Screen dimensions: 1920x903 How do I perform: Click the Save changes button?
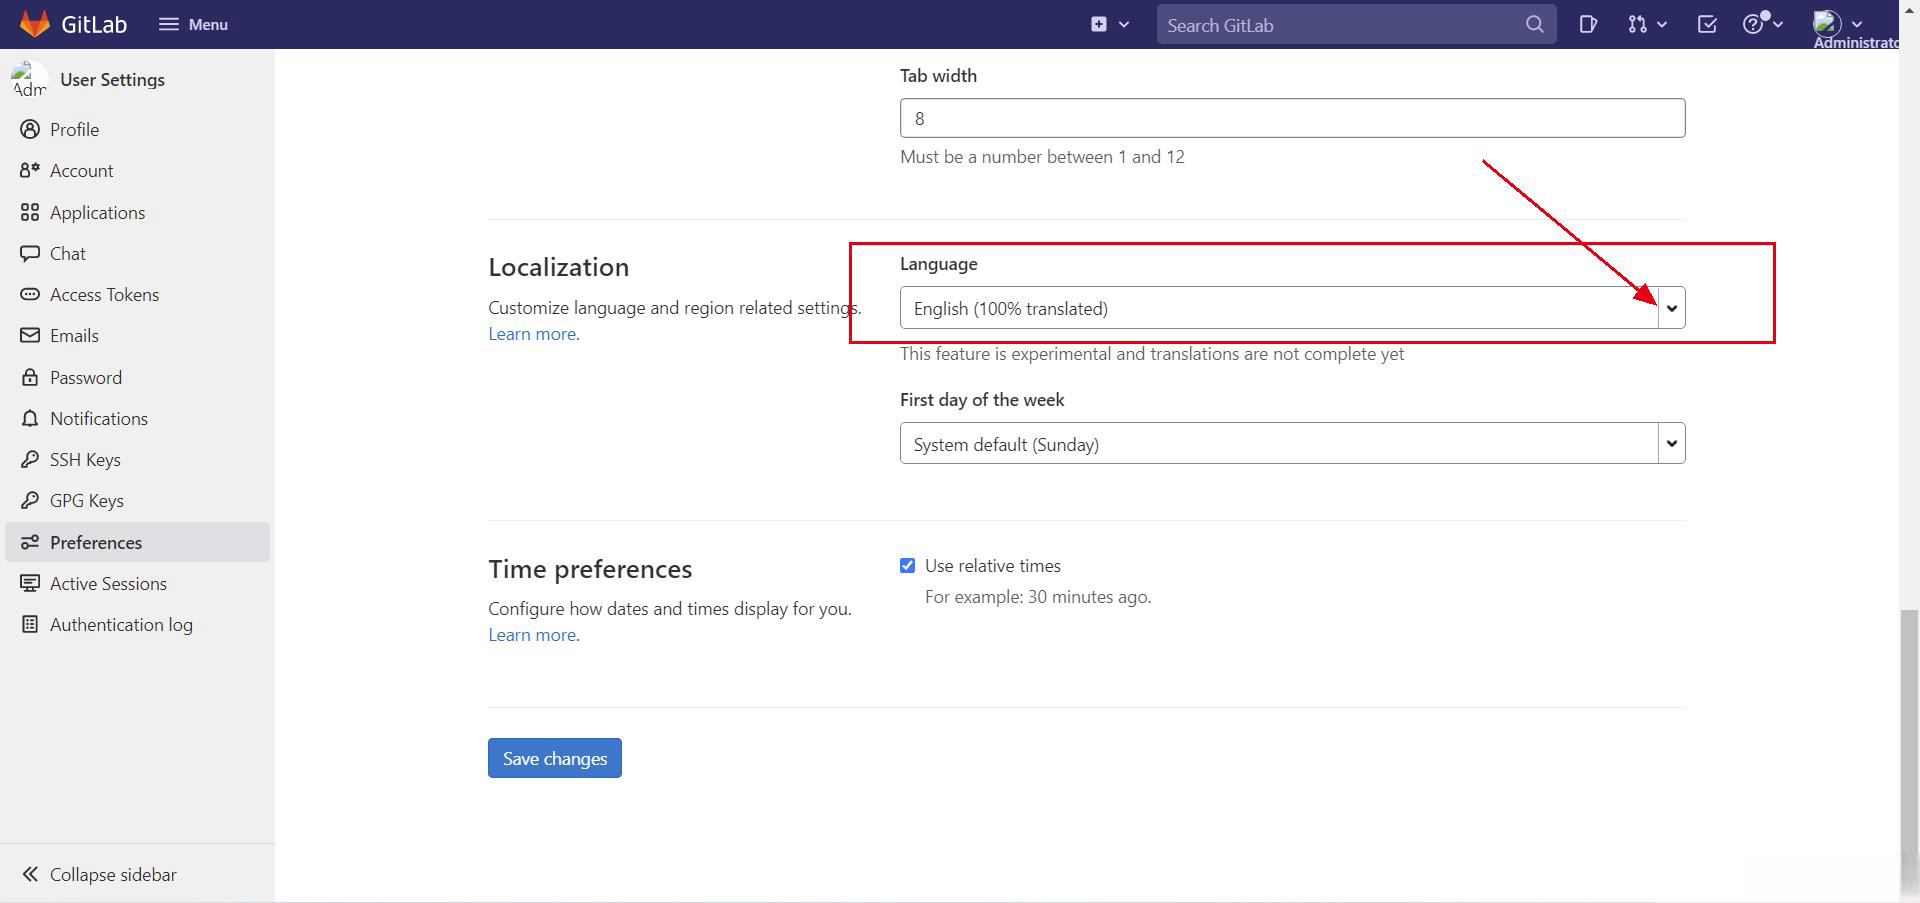coord(555,758)
